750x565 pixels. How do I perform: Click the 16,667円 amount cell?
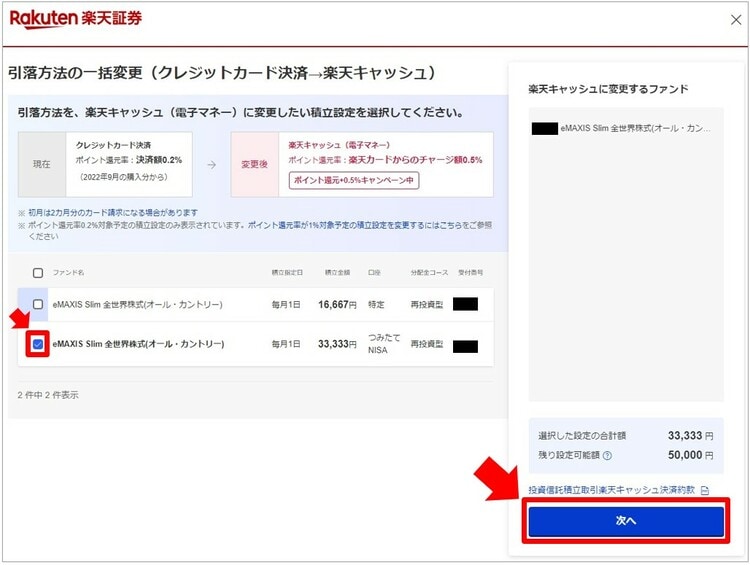[x=337, y=304]
